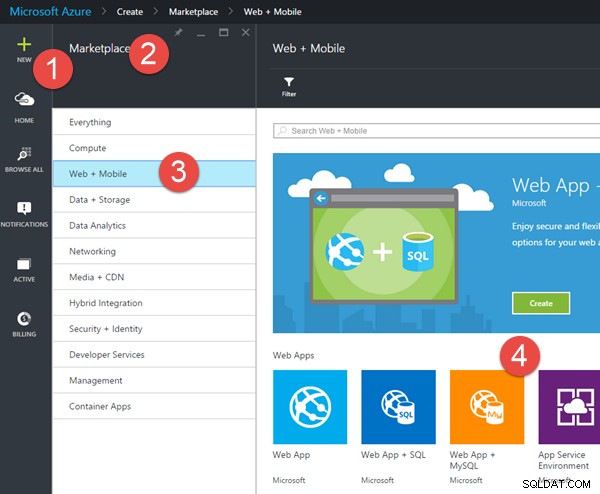Select the Security + Identity category
Image resolution: width=600 pixels, height=494 pixels.
(154, 329)
